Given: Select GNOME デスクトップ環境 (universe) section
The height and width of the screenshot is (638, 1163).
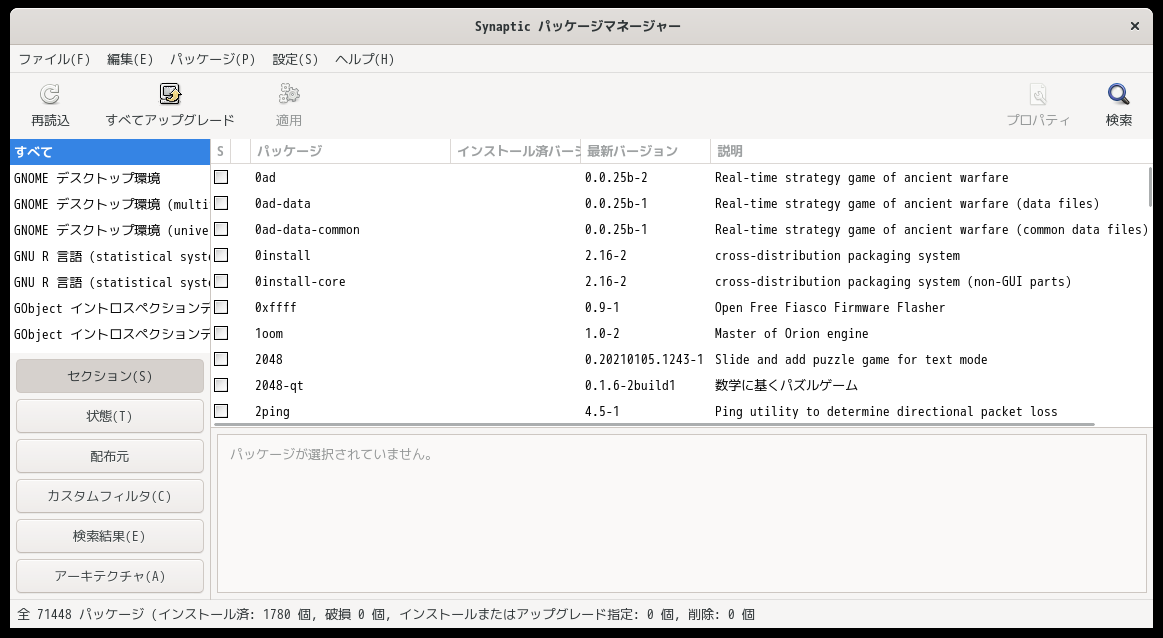Looking at the screenshot, I should 110,230.
